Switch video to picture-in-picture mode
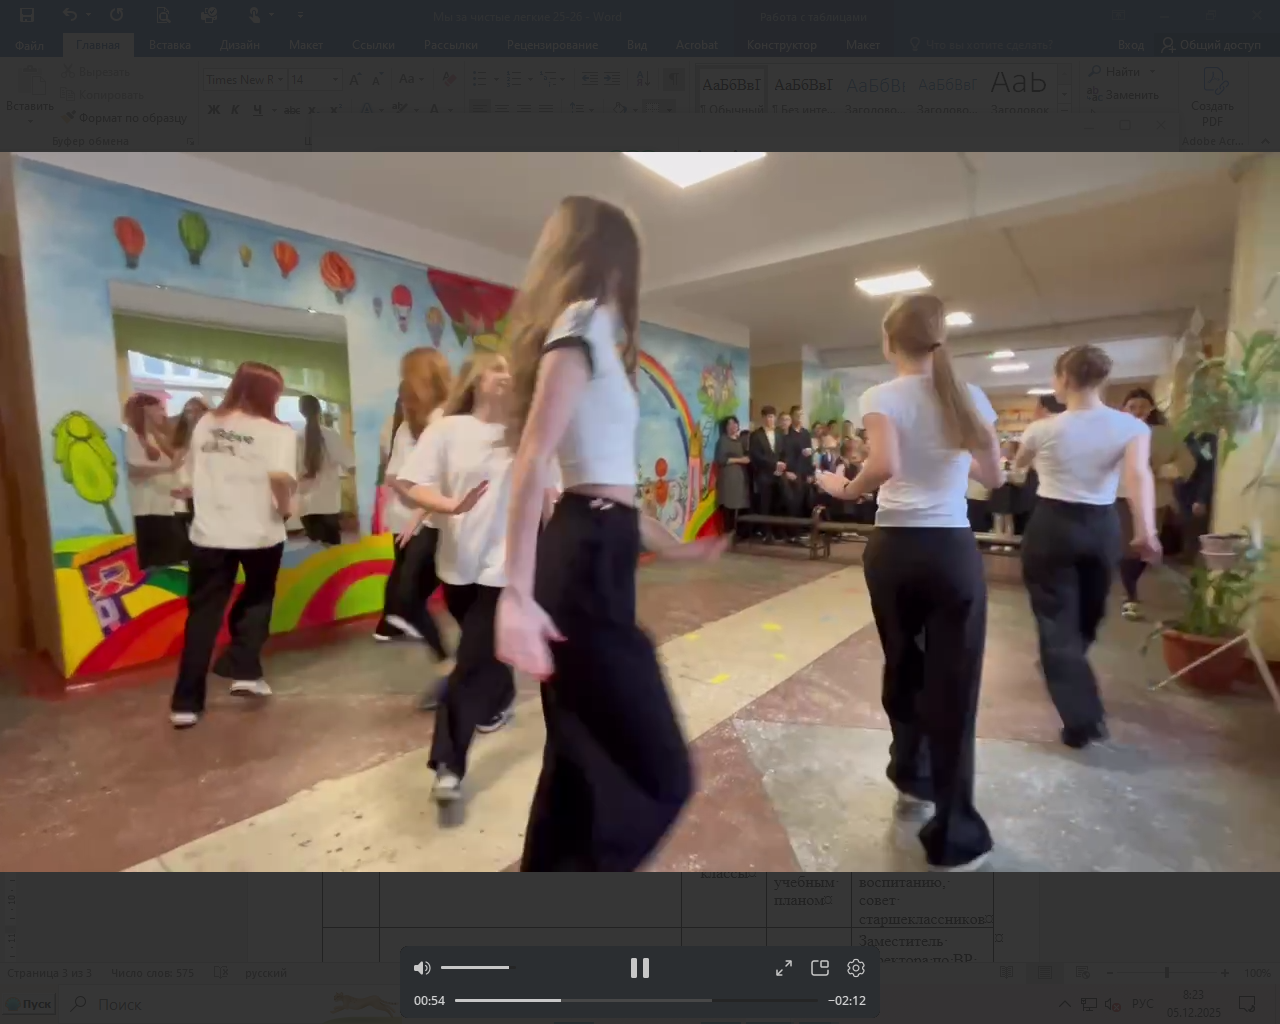This screenshot has width=1280, height=1024. (x=820, y=968)
